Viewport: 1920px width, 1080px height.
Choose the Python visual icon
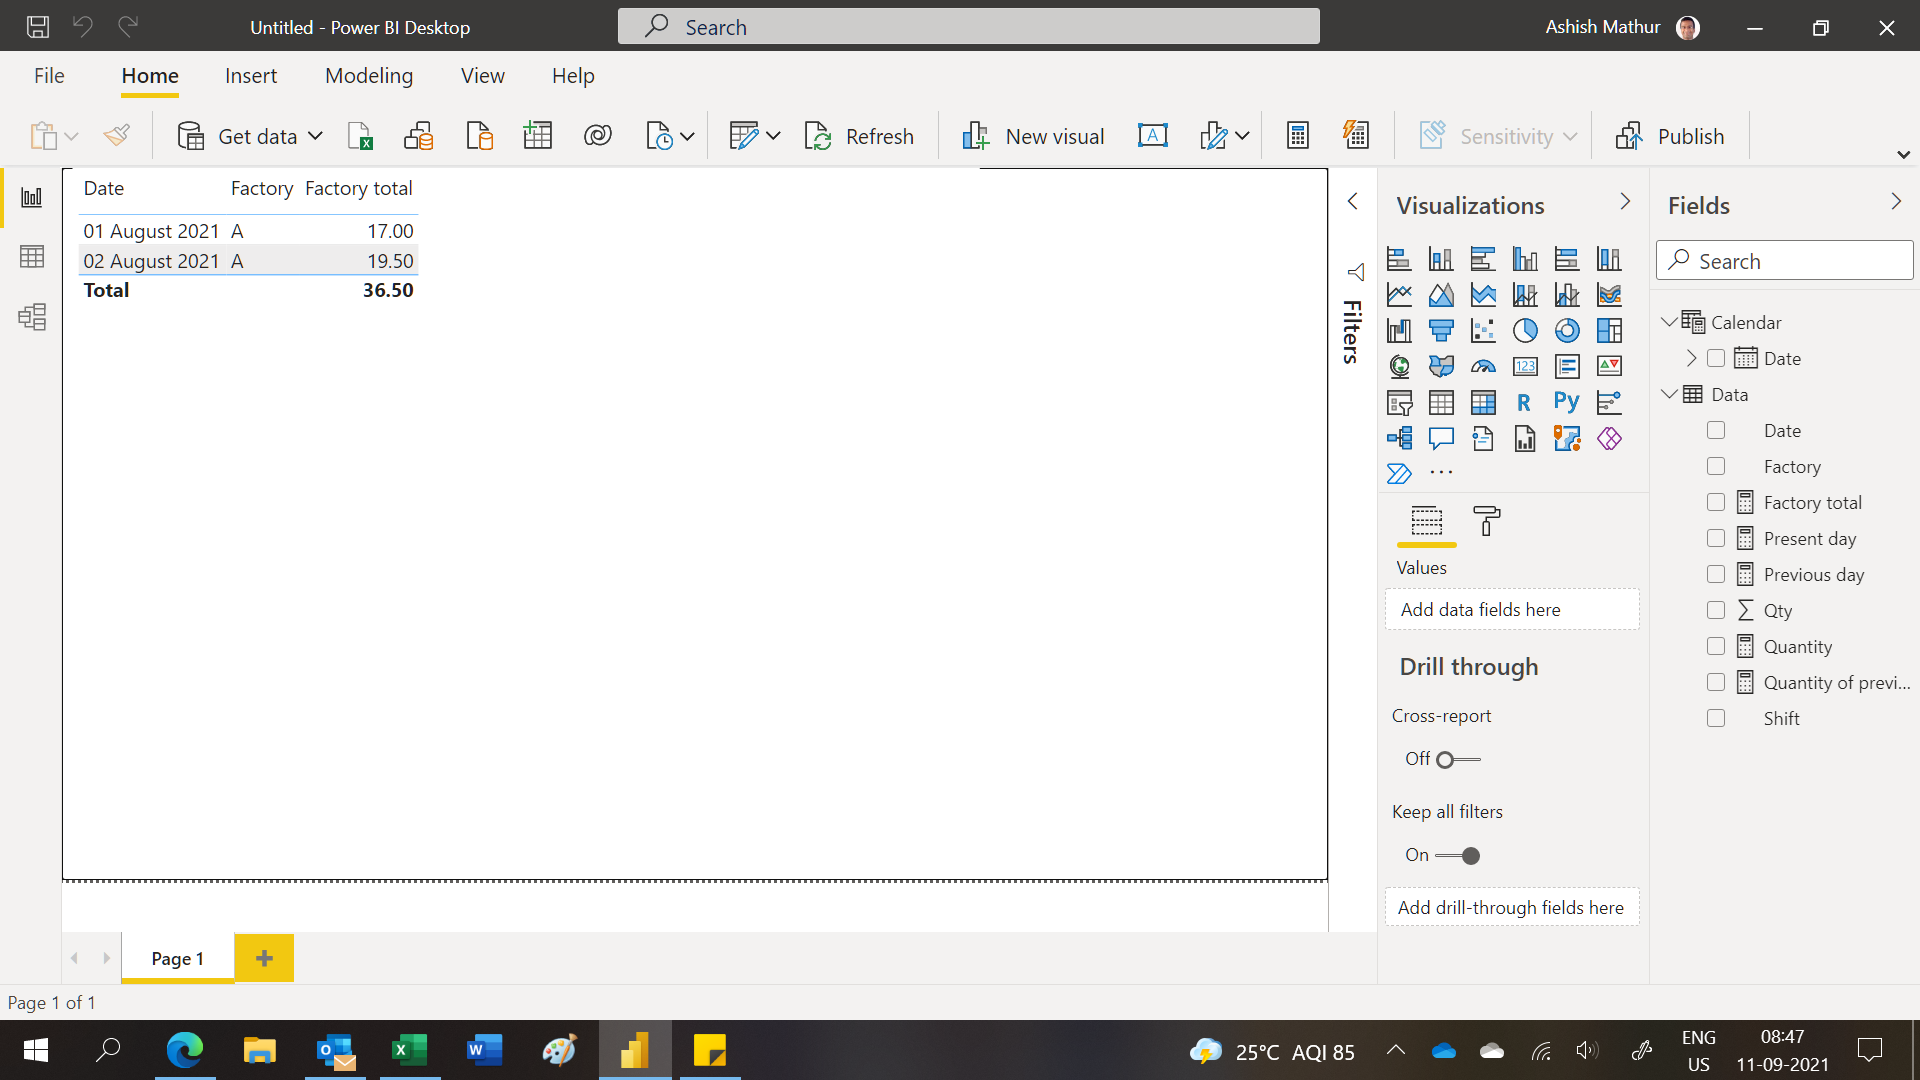(1567, 402)
